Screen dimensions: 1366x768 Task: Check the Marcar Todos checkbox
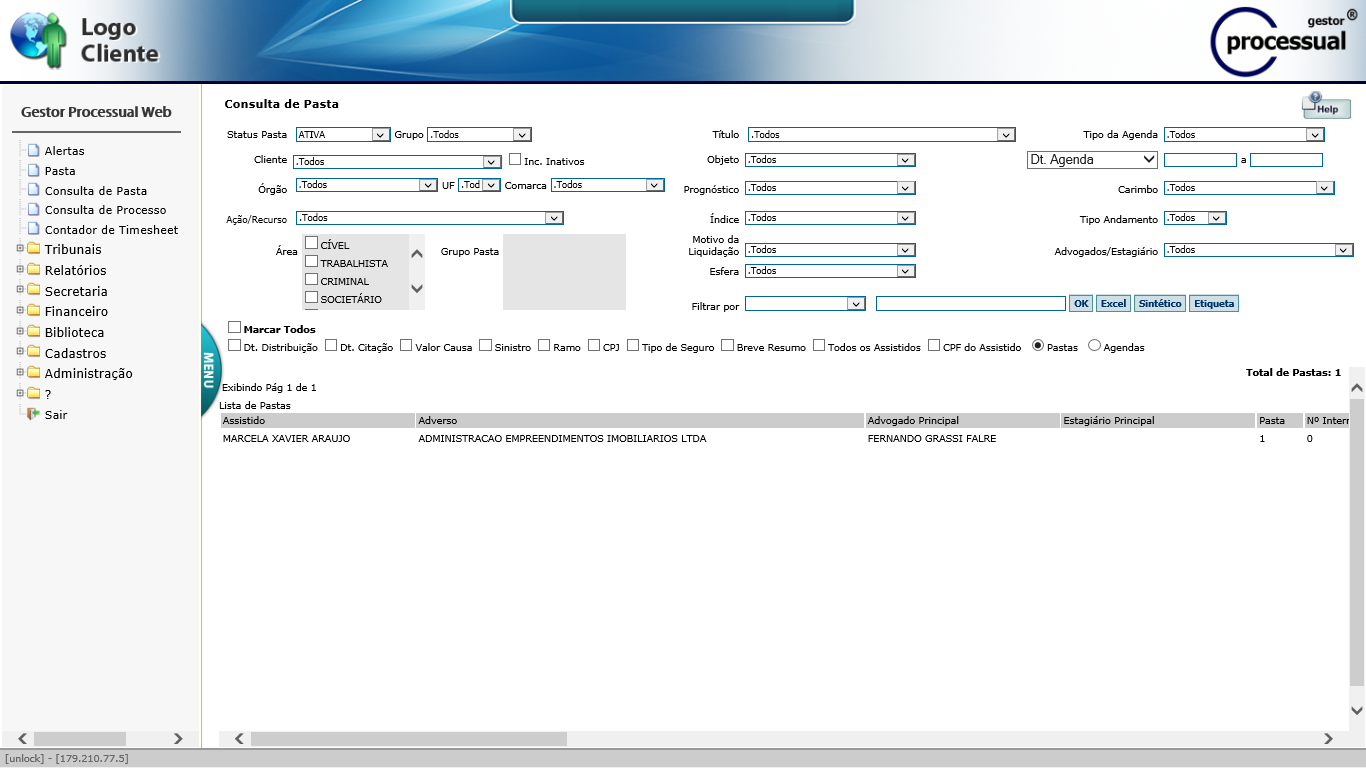coord(234,327)
